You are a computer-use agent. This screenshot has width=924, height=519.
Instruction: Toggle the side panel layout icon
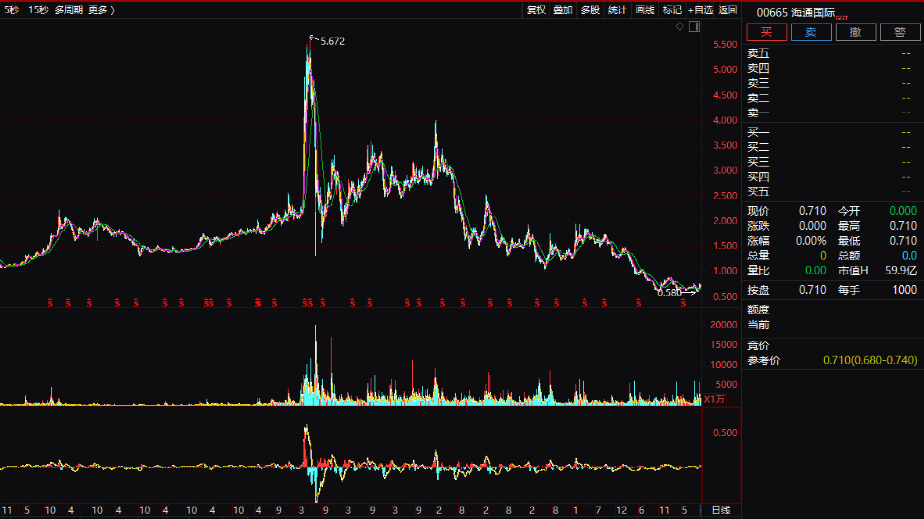[x=694, y=27]
